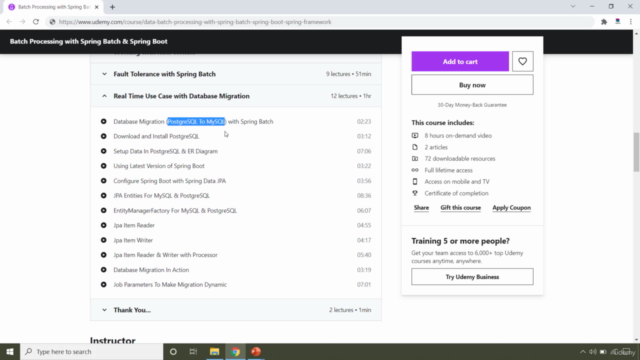Viewport: 640px width, 360px height.
Task: Open Windows Start menu
Action: [x=10, y=351]
